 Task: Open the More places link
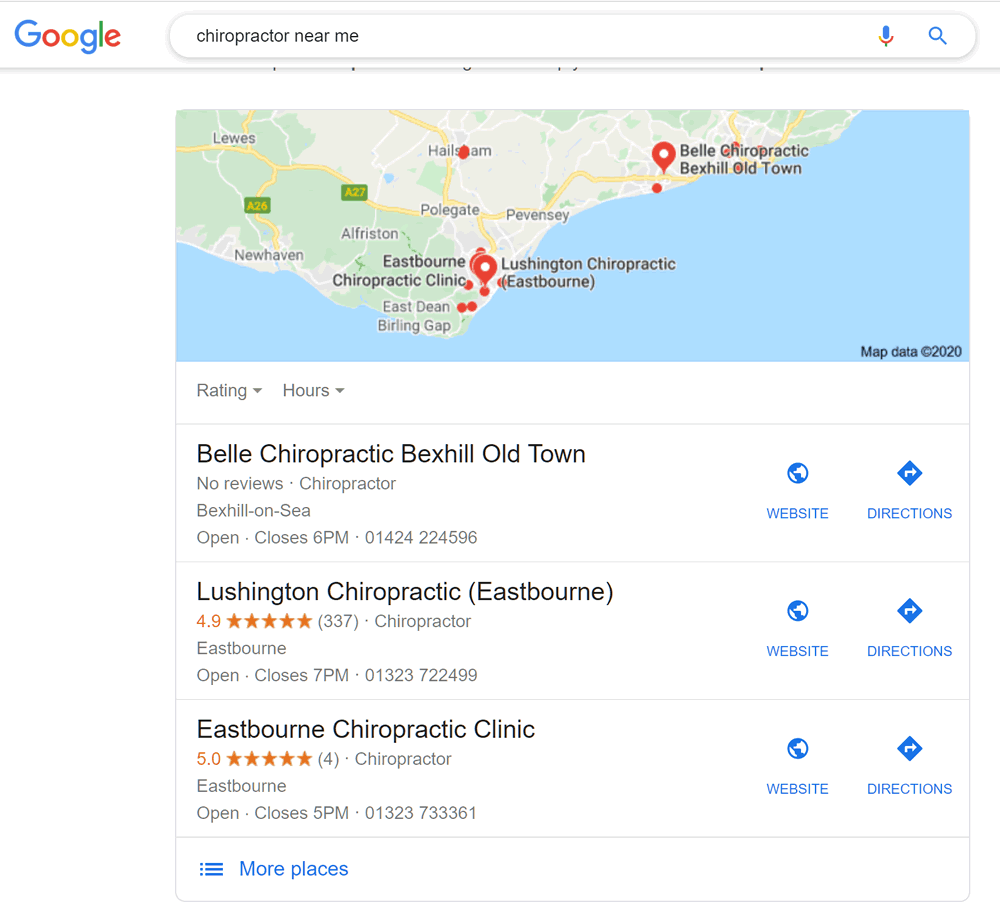293,869
